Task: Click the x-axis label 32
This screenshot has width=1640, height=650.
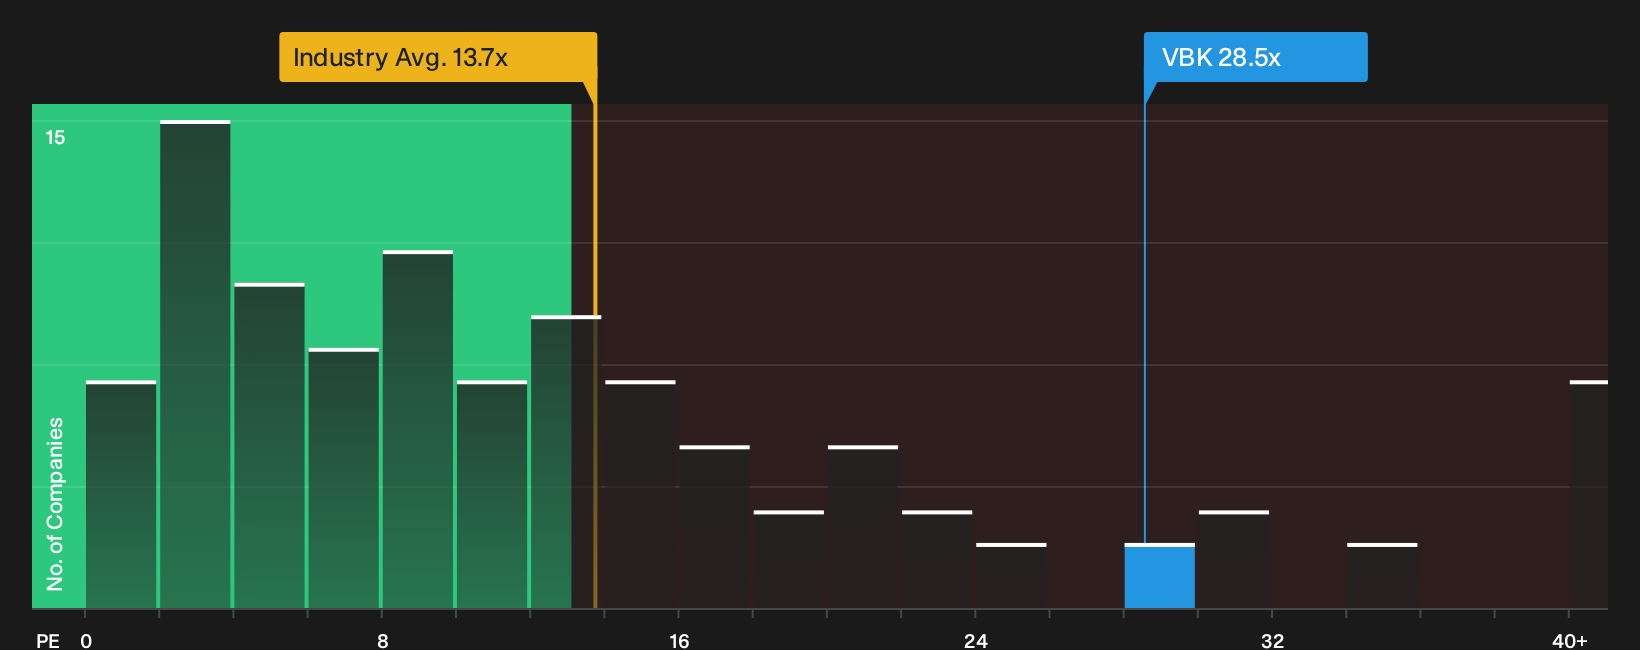Action: (x=1272, y=640)
